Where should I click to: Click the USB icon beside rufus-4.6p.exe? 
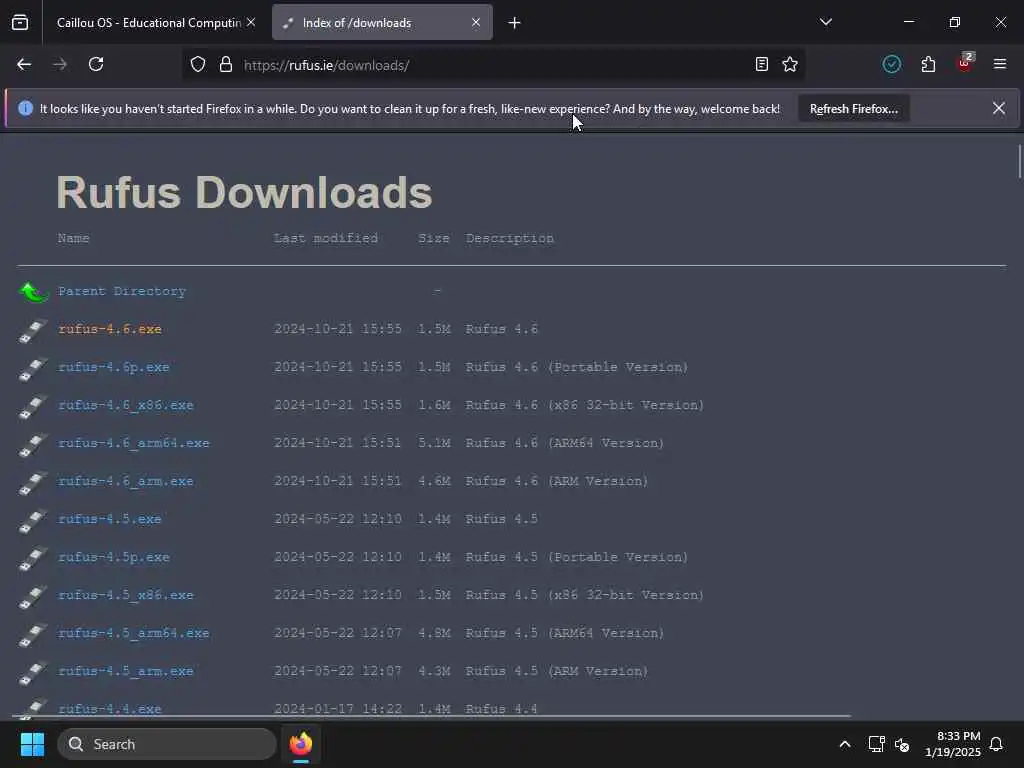point(33,368)
